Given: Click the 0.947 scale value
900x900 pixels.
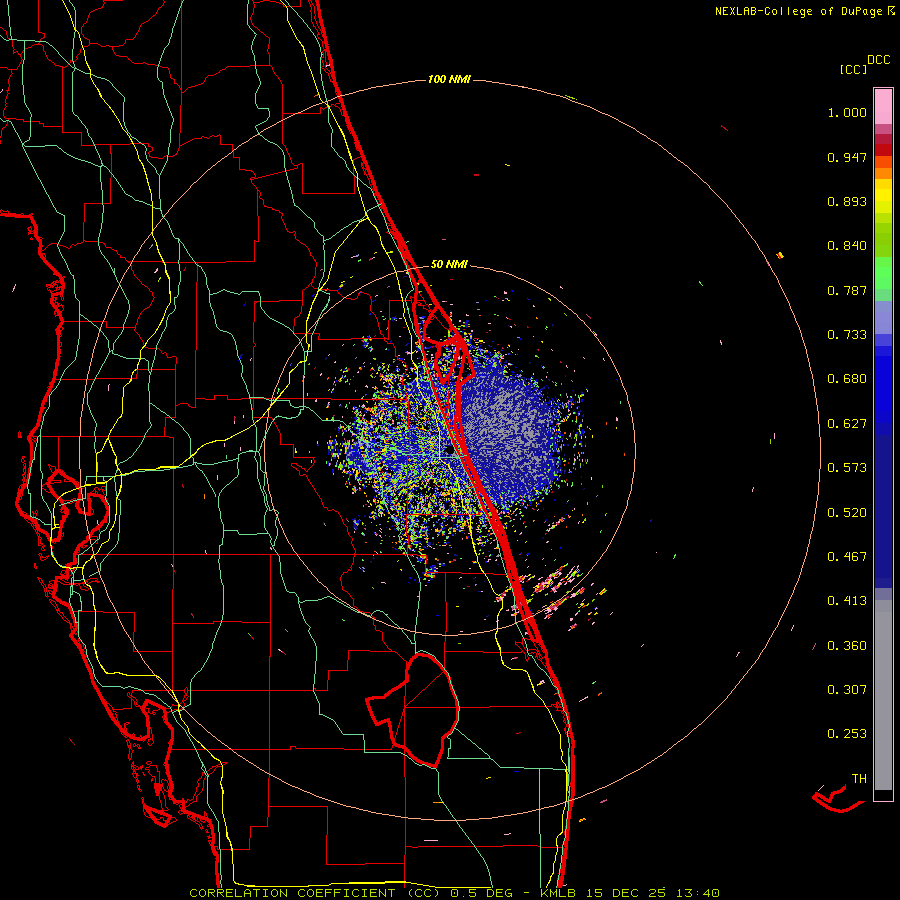Looking at the screenshot, I should pyautogui.click(x=847, y=157).
